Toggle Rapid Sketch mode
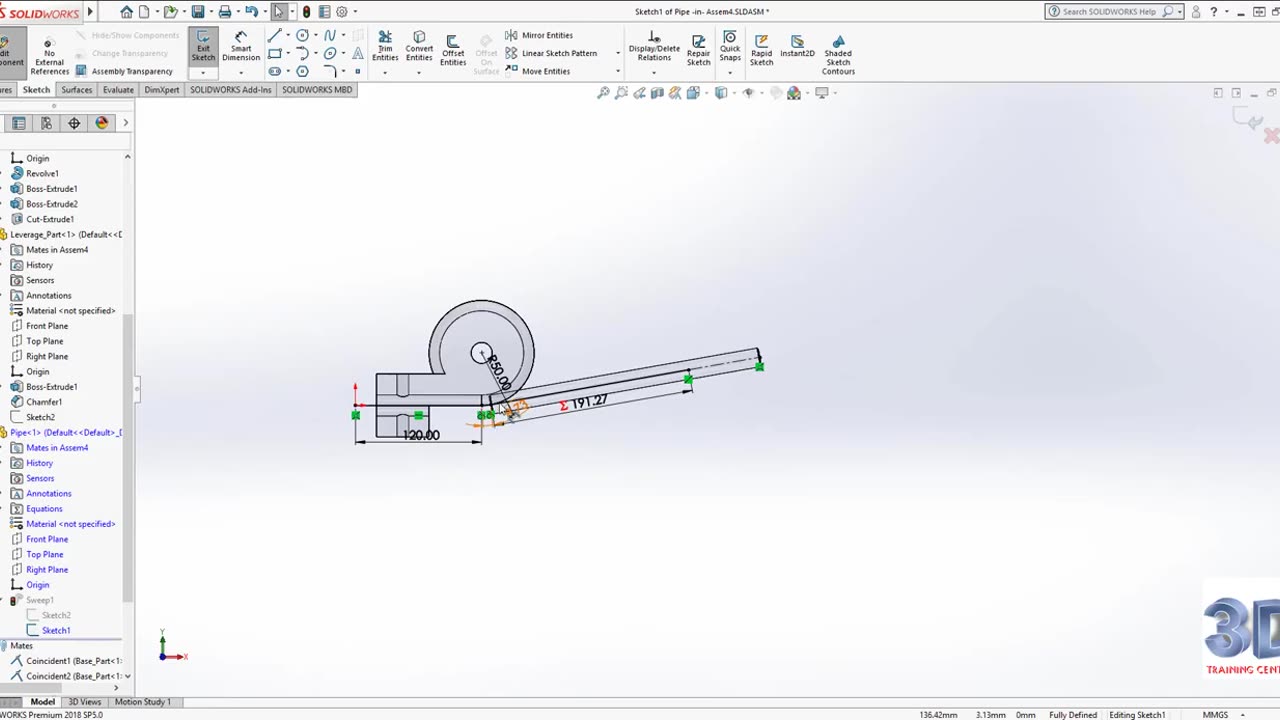 coord(761,49)
